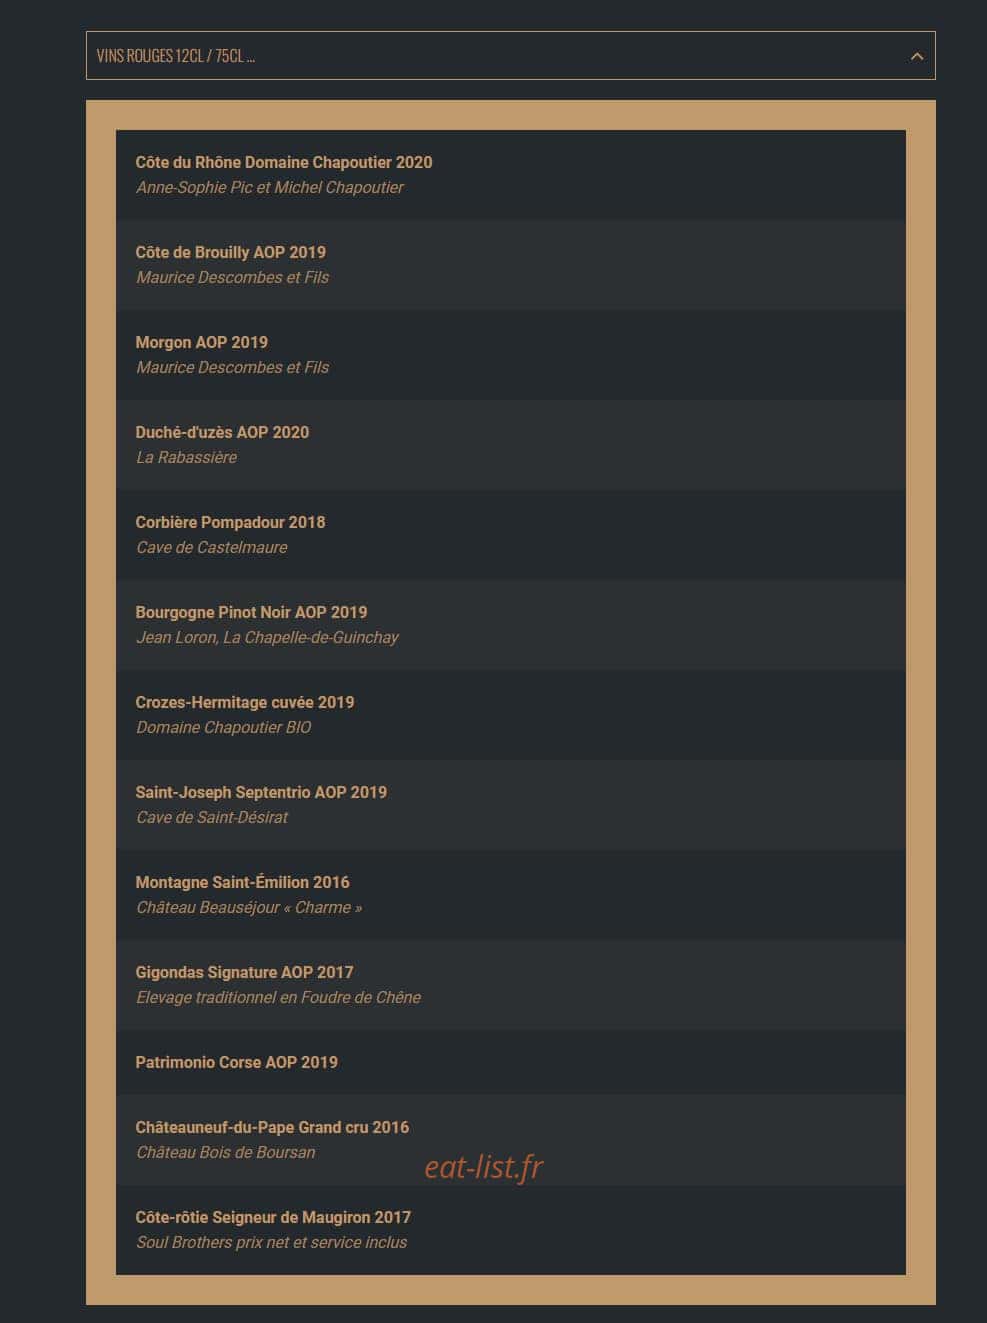Click Saint-Joseph Septentrio AOP 2019
The width and height of the screenshot is (987, 1323).
pyautogui.click(x=510, y=805)
